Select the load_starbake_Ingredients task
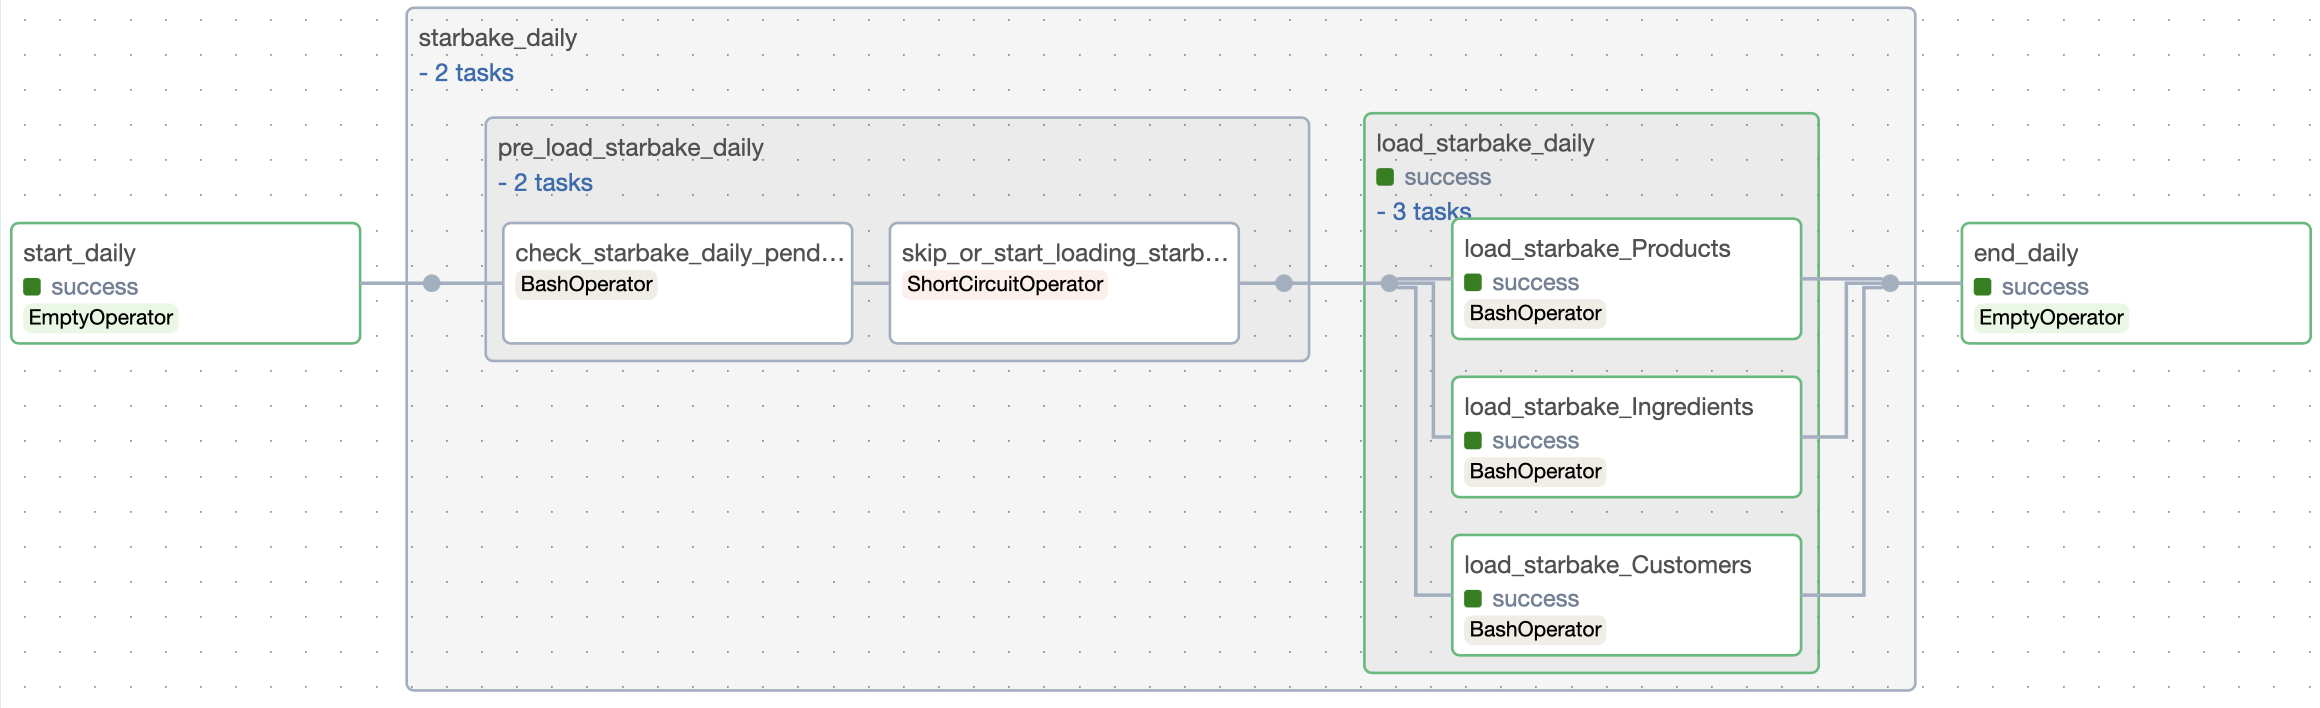Image resolution: width=2320 pixels, height=708 pixels. point(1626,437)
